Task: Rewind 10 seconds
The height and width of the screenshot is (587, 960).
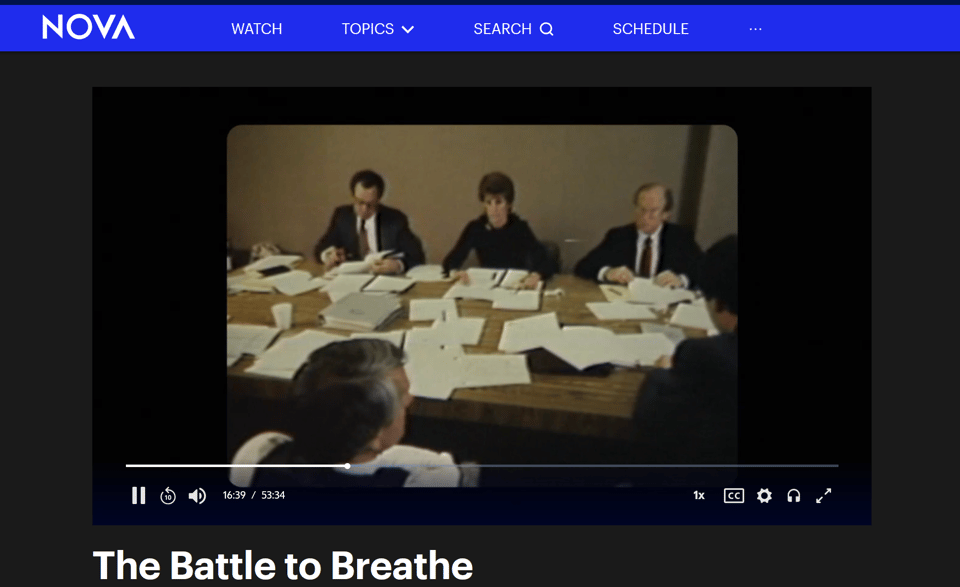Action: (168, 495)
